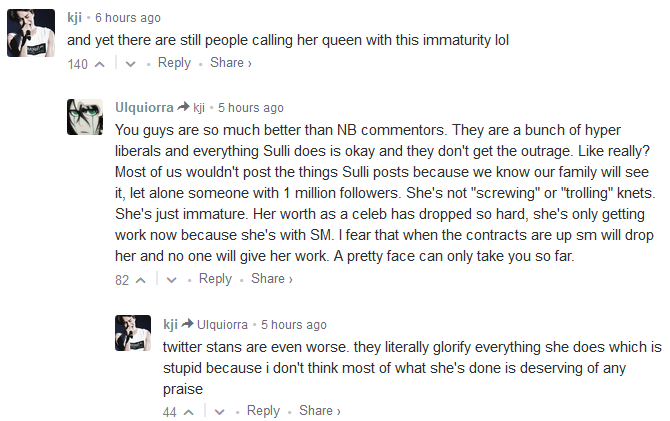Click kji's avatar on the nested reply
This screenshot has width=670, height=421.
click(x=133, y=334)
